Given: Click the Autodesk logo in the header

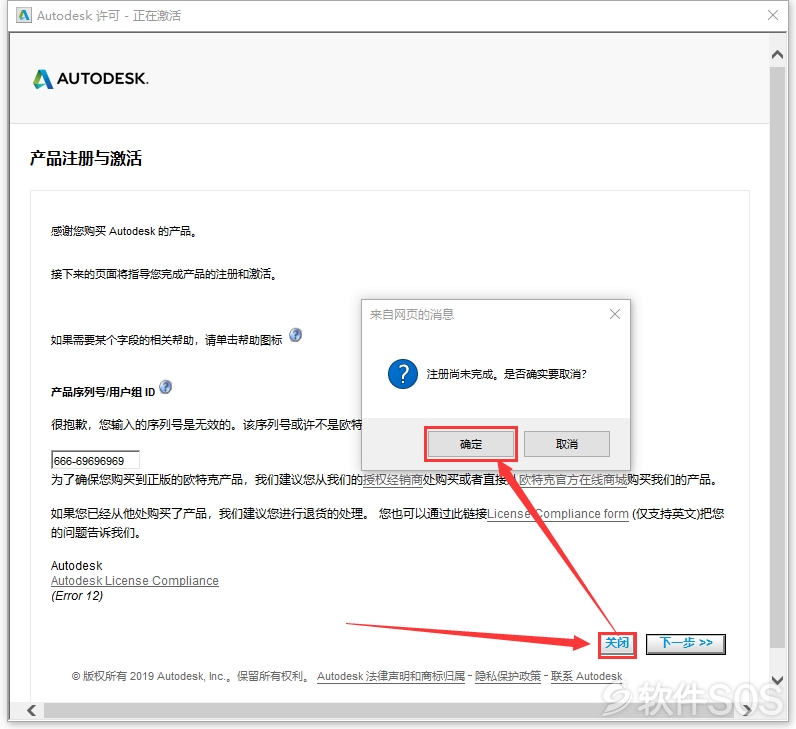Looking at the screenshot, I should pyautogui.click(x=90, y=79).
